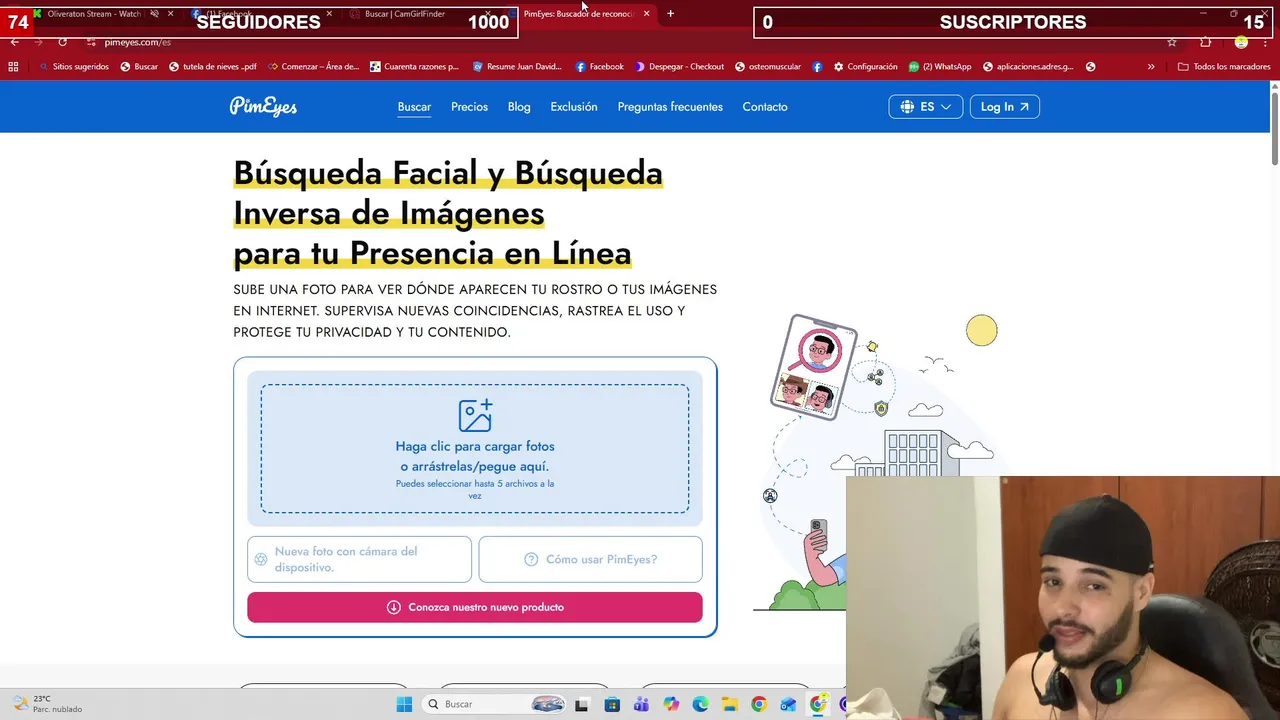Open the Blog page
1280x720 pixels.
coord(519,107)
